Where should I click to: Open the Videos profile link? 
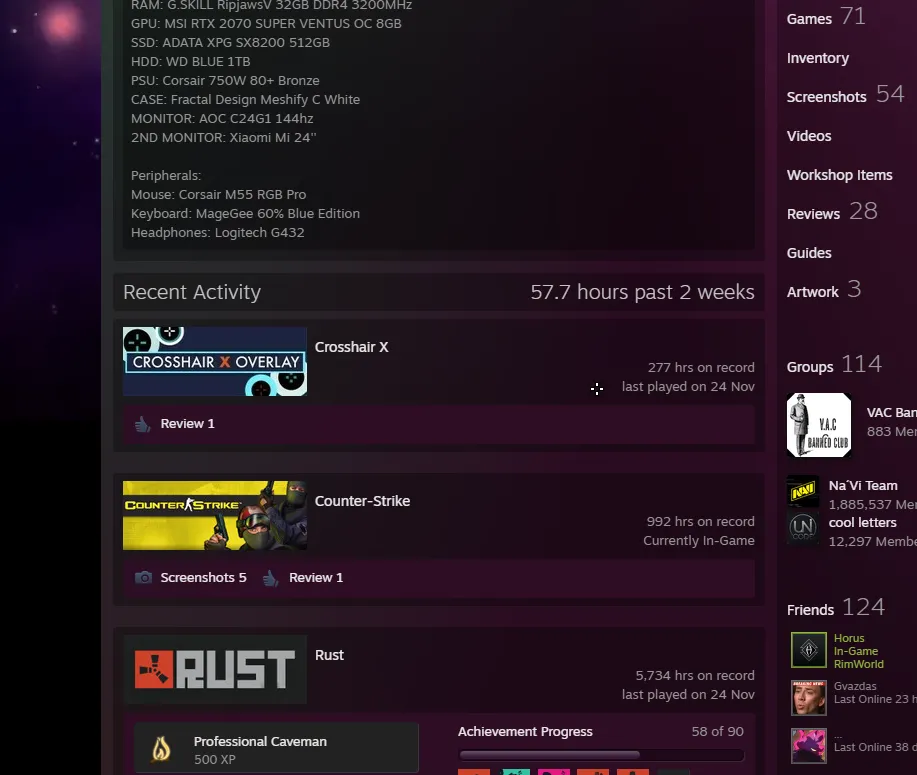click(x=809, y=136)
